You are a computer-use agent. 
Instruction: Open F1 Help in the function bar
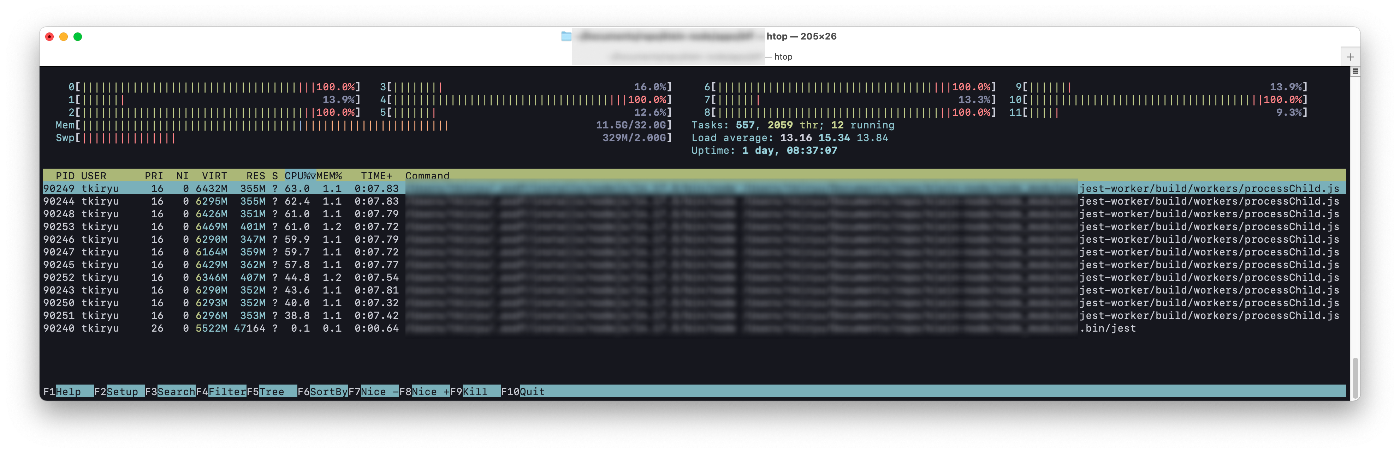pyautogui.click(x=68, y=391)
